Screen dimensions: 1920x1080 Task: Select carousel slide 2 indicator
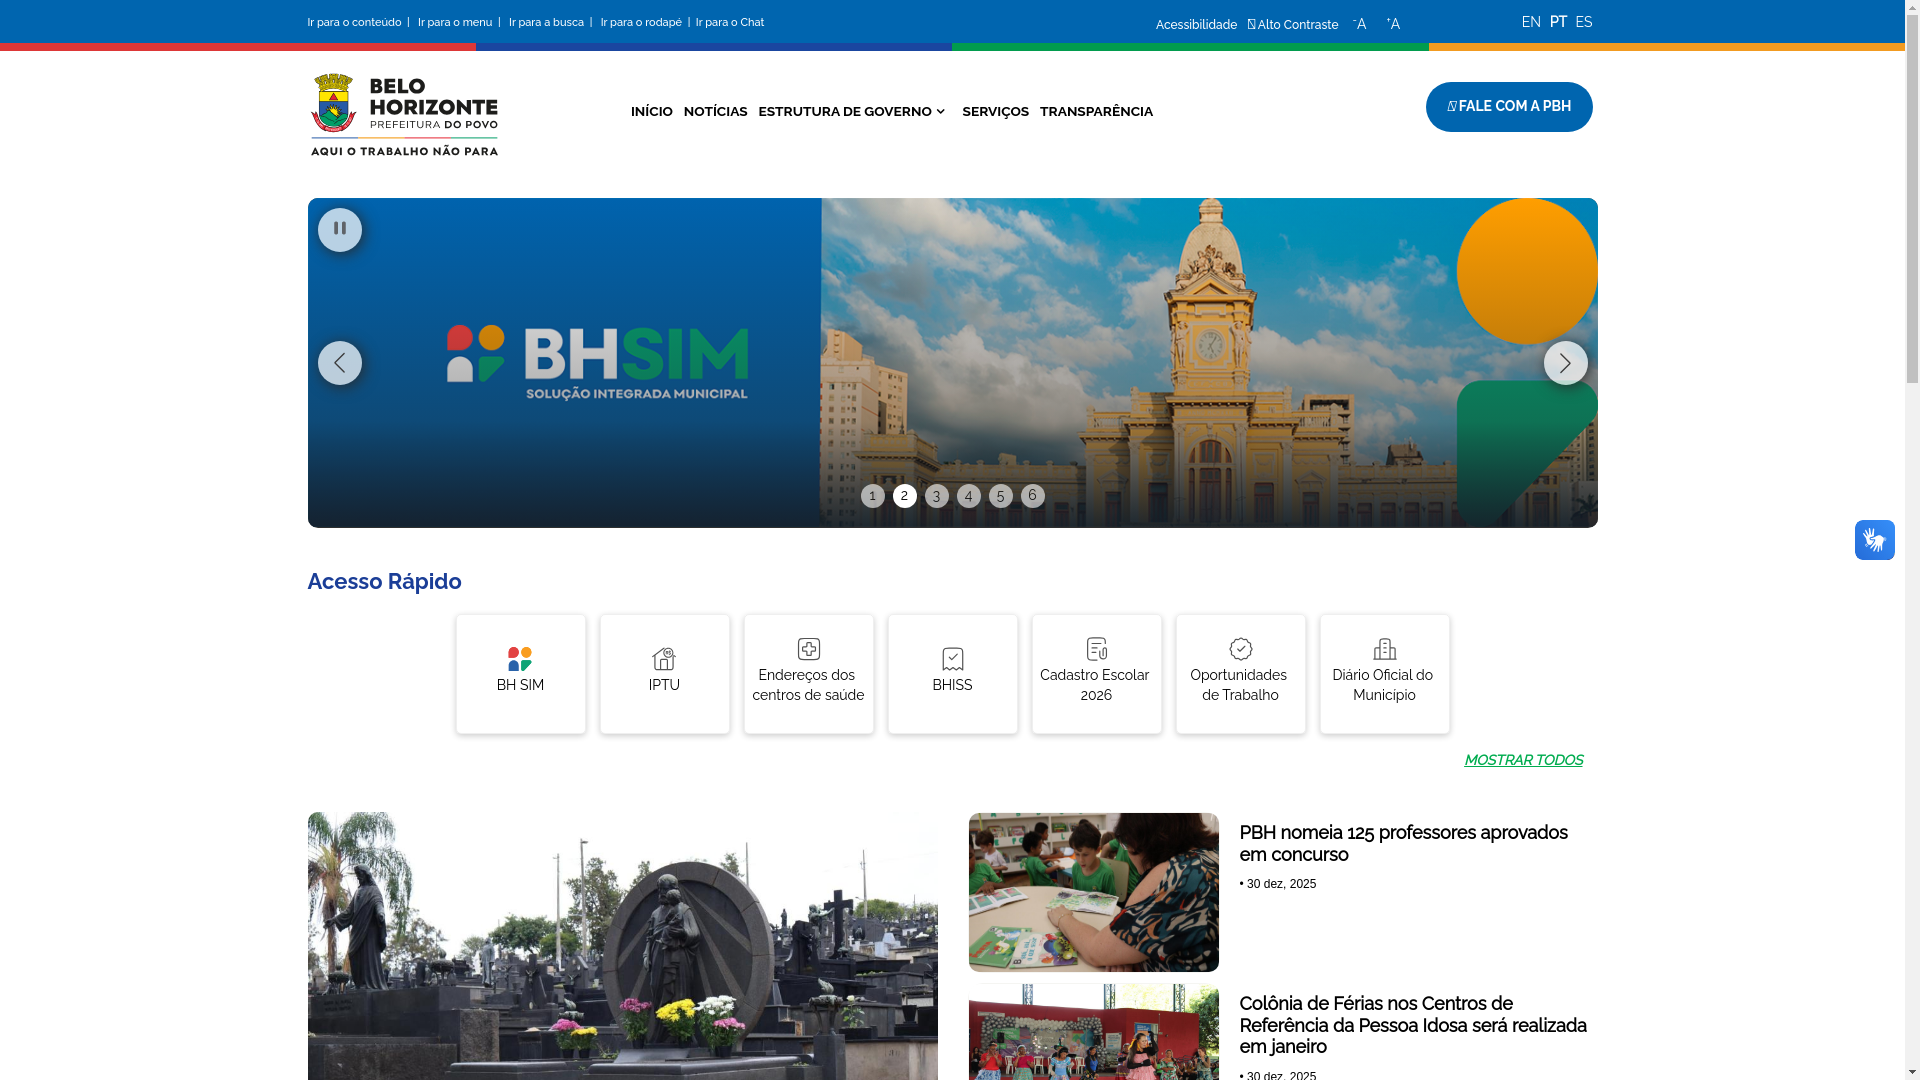click(x=905, y=496)
